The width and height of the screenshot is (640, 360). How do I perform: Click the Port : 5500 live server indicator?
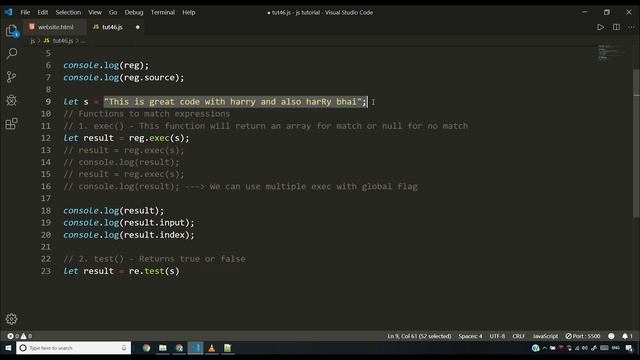pyautogui.click(x=582, y=336)
